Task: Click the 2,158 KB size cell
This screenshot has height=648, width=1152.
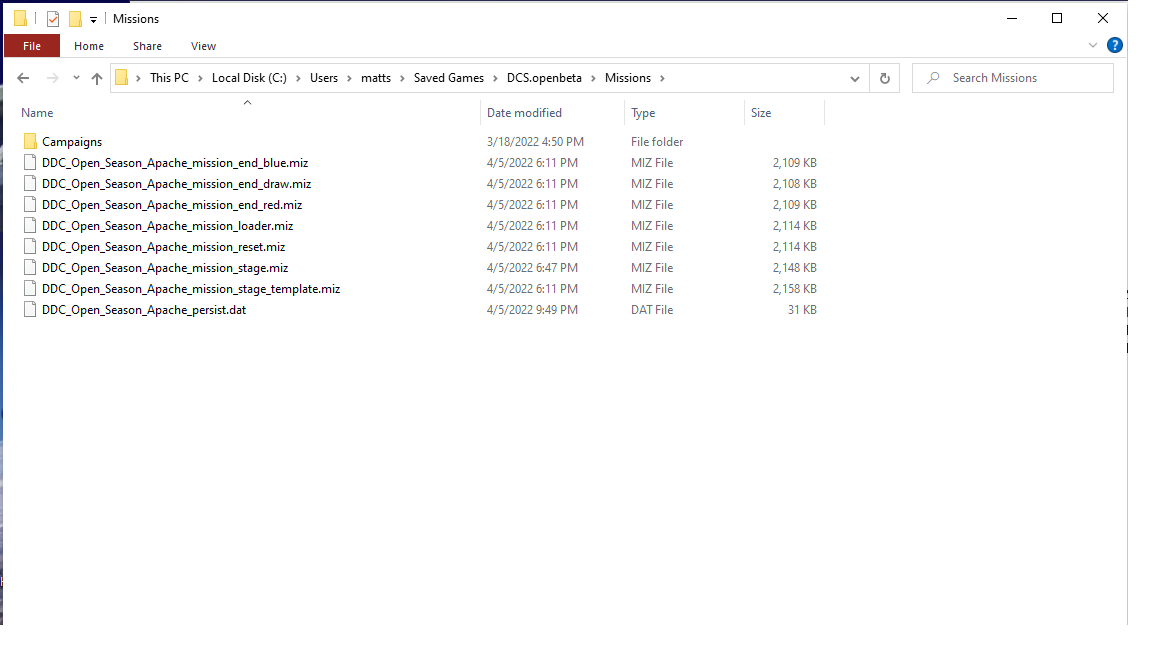Action: [794, 289]
